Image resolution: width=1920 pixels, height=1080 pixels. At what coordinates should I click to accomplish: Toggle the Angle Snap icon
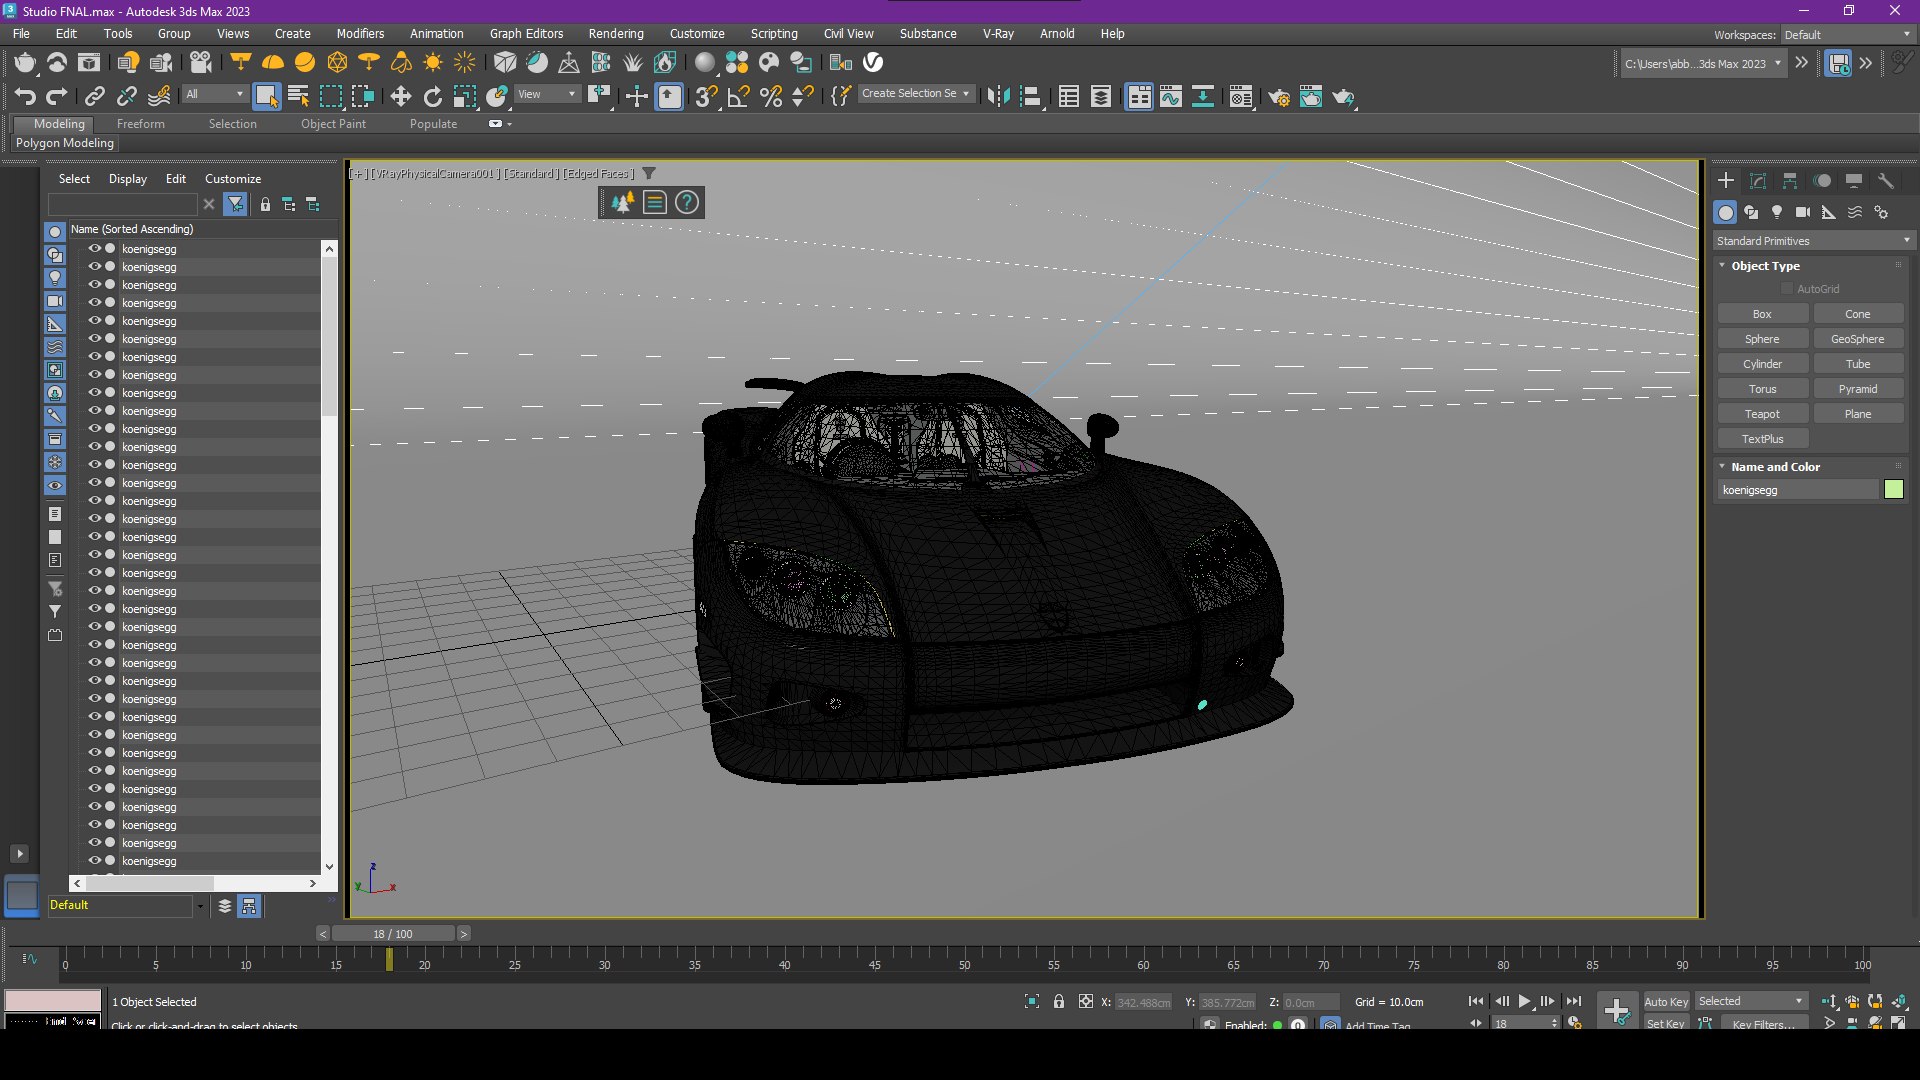coord(739,97)
